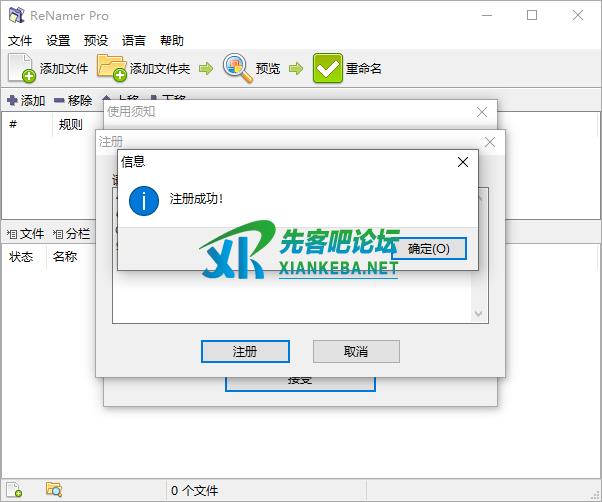Click the Preview (预览) magnifier icon
The image size is (602, 502).
tap(237, 68)
